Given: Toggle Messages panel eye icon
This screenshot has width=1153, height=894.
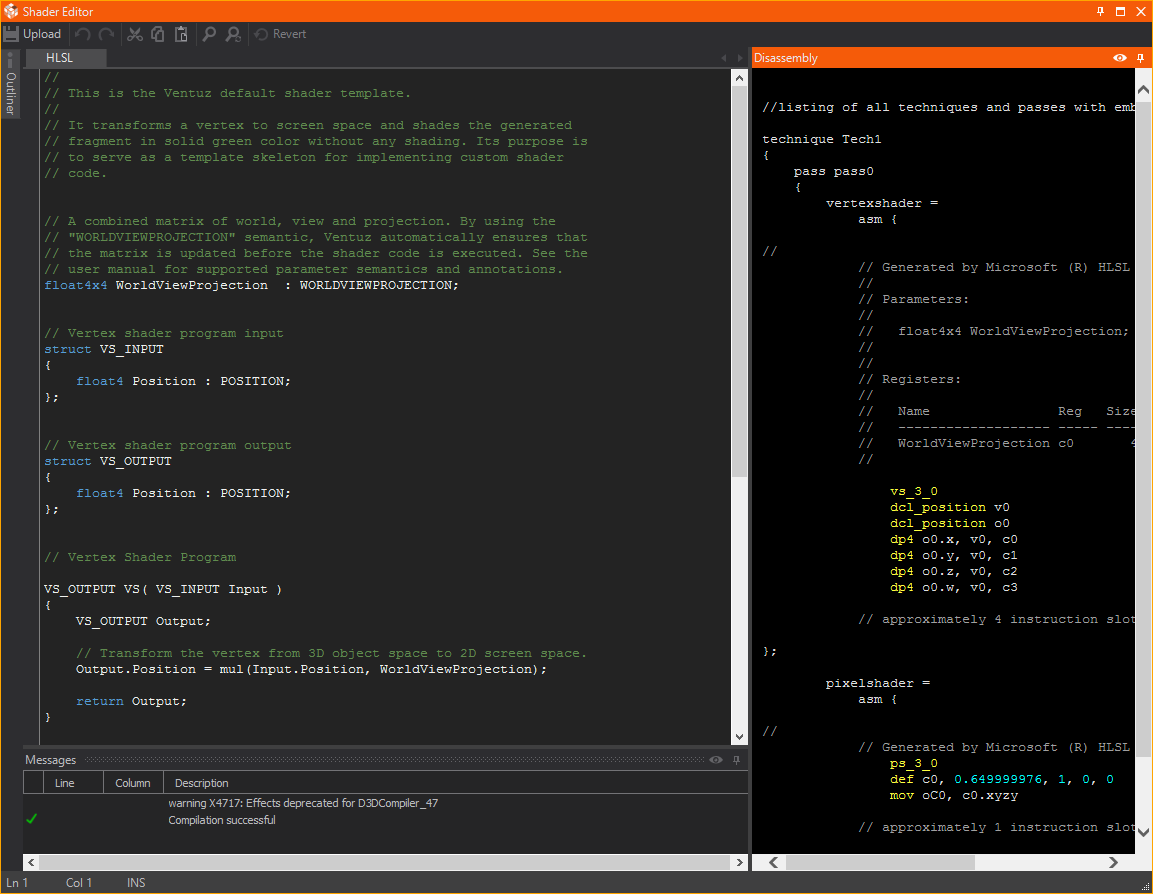Looking at the screenshot, I should tap(716, 760).
